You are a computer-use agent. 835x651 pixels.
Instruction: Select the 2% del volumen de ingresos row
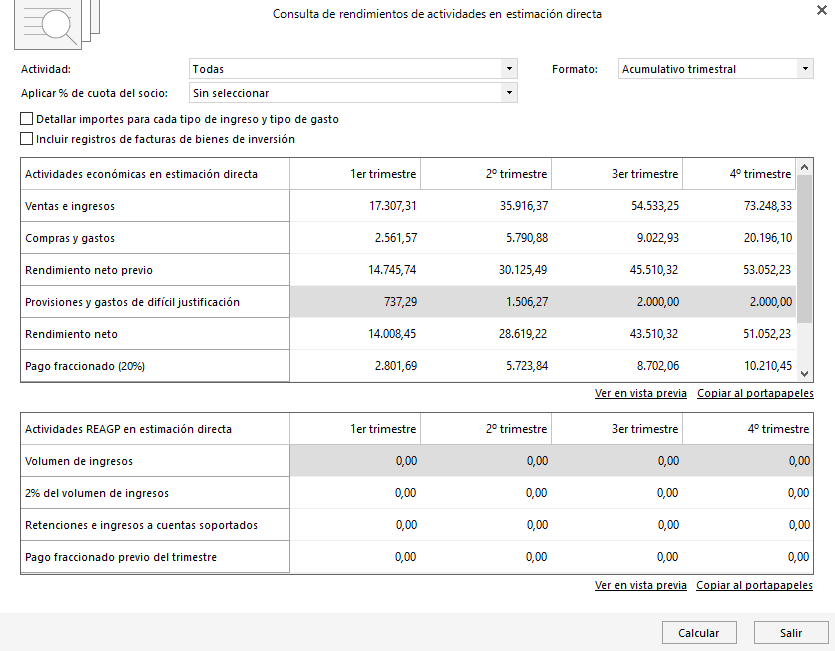[155, 493]
